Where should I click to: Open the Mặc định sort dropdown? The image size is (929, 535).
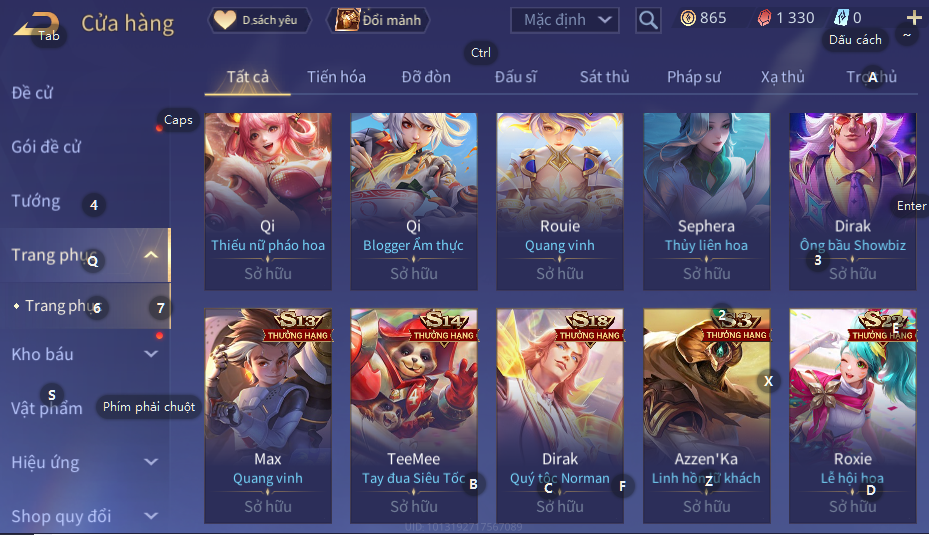(565, 20)
